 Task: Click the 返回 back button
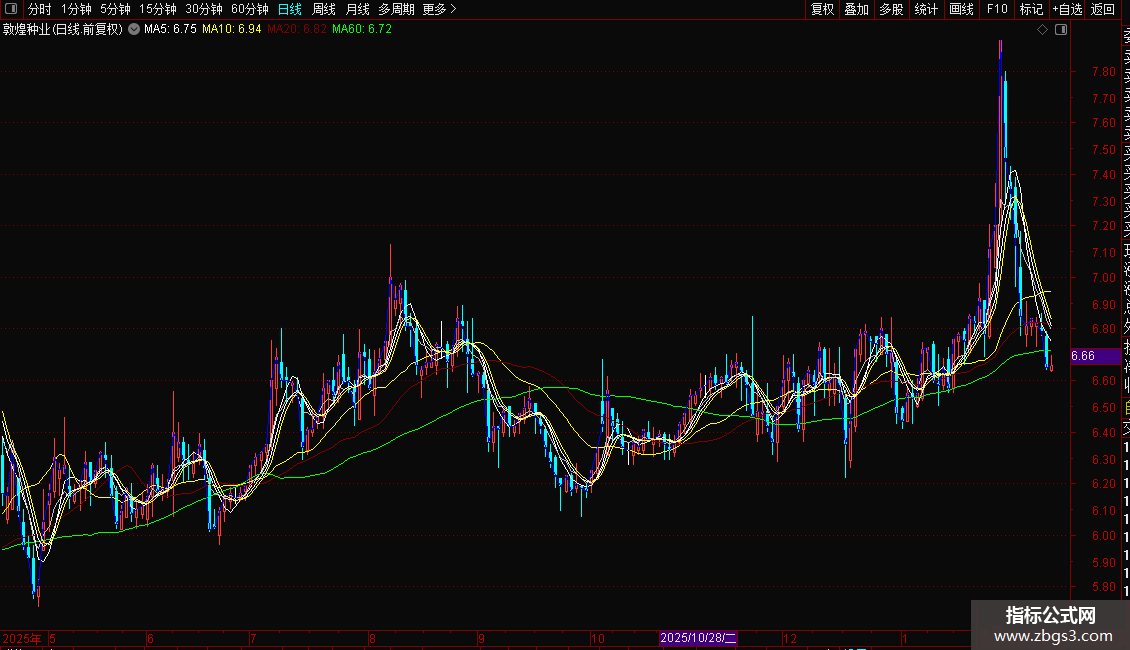(x=1103, y=9)
